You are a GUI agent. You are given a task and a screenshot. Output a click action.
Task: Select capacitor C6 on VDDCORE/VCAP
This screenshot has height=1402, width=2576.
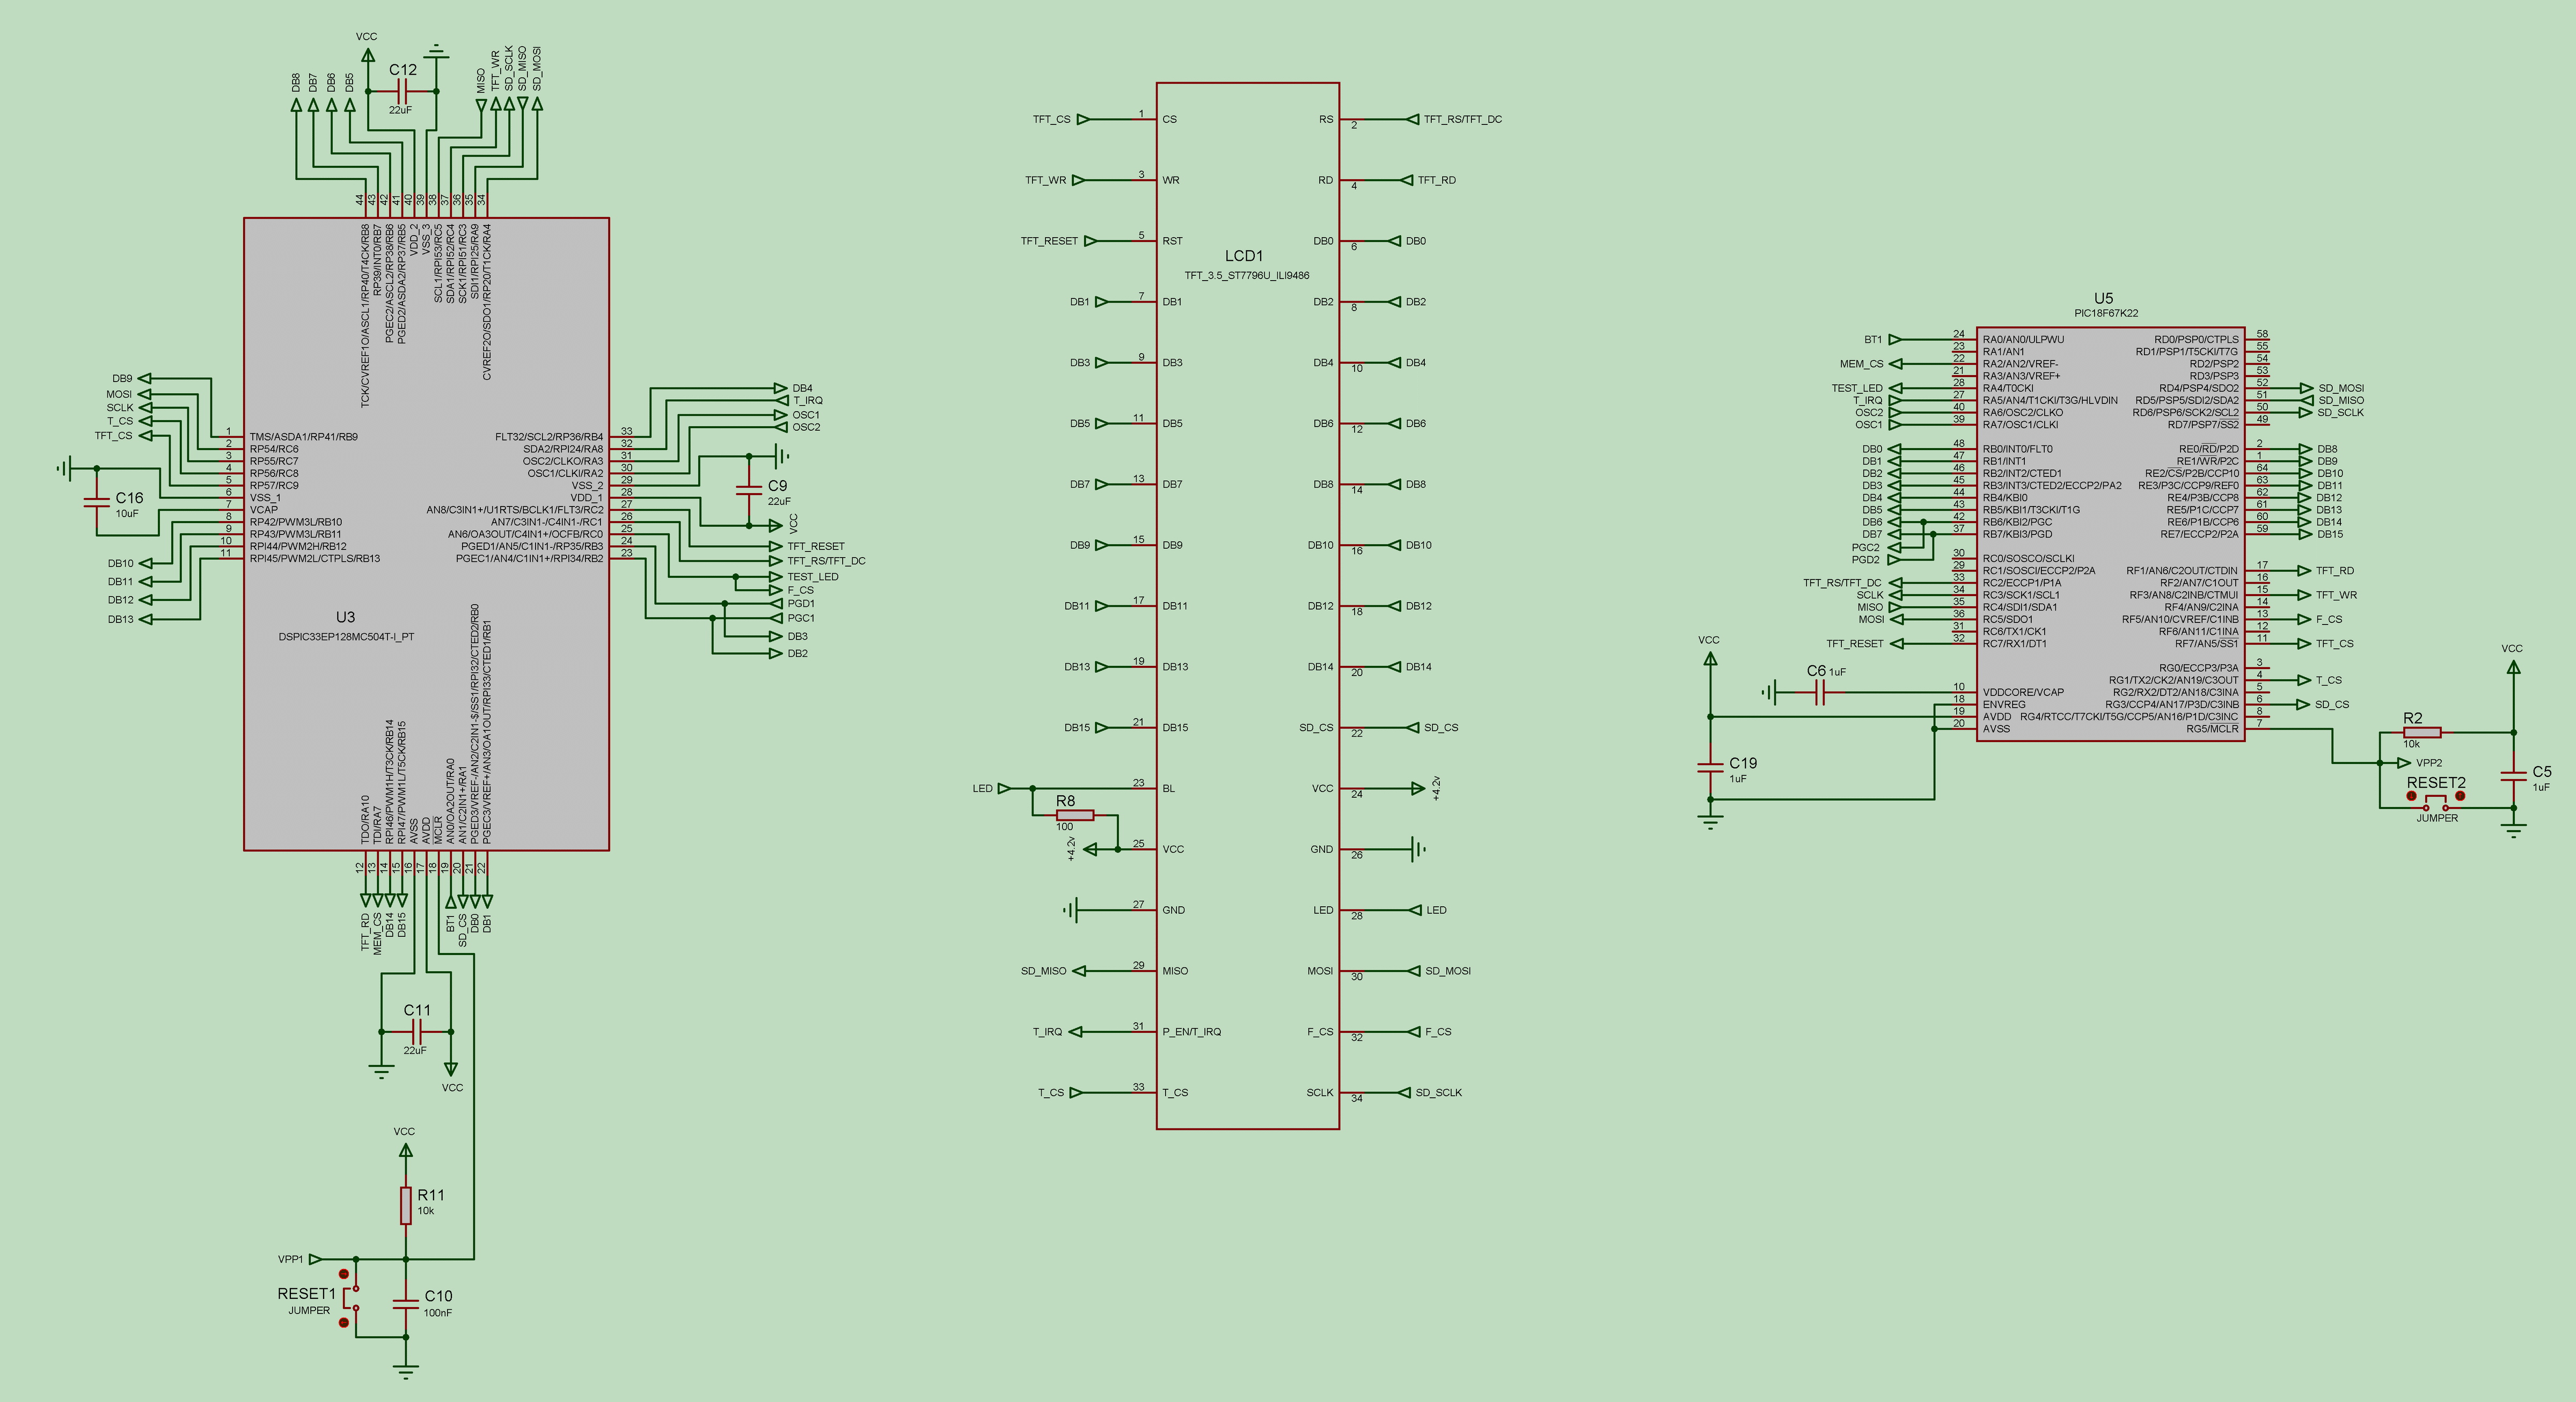[1820, 691]
